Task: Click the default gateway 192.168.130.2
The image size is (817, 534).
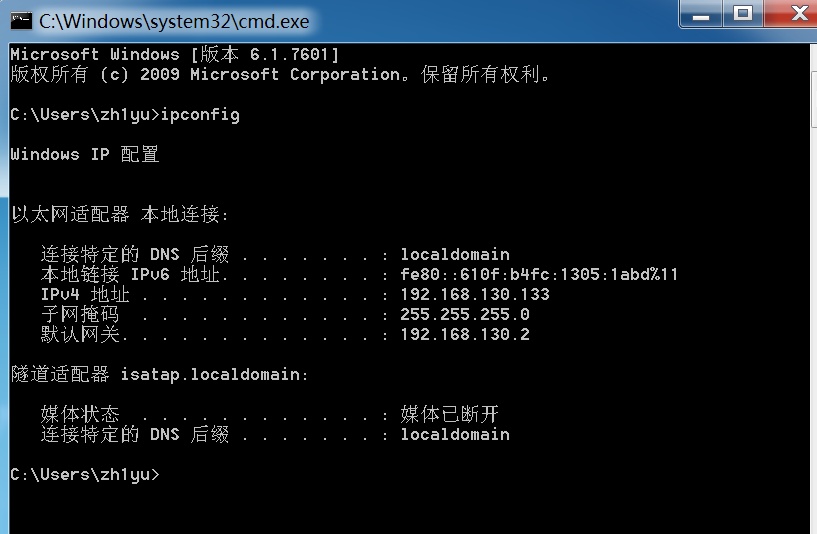Action: [464, 335]
